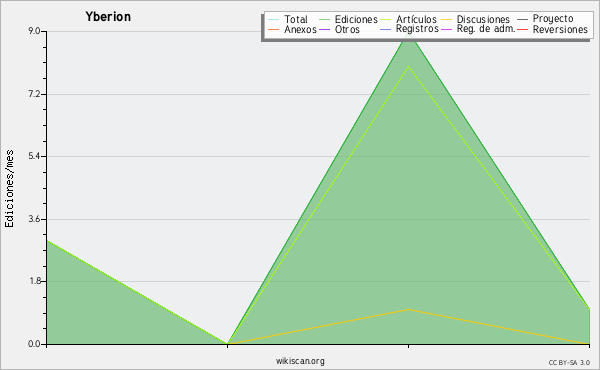This screenshot has width=600, height=370.
Task: Click the light blue Total line swatch
Action: (x=274, y=20)
